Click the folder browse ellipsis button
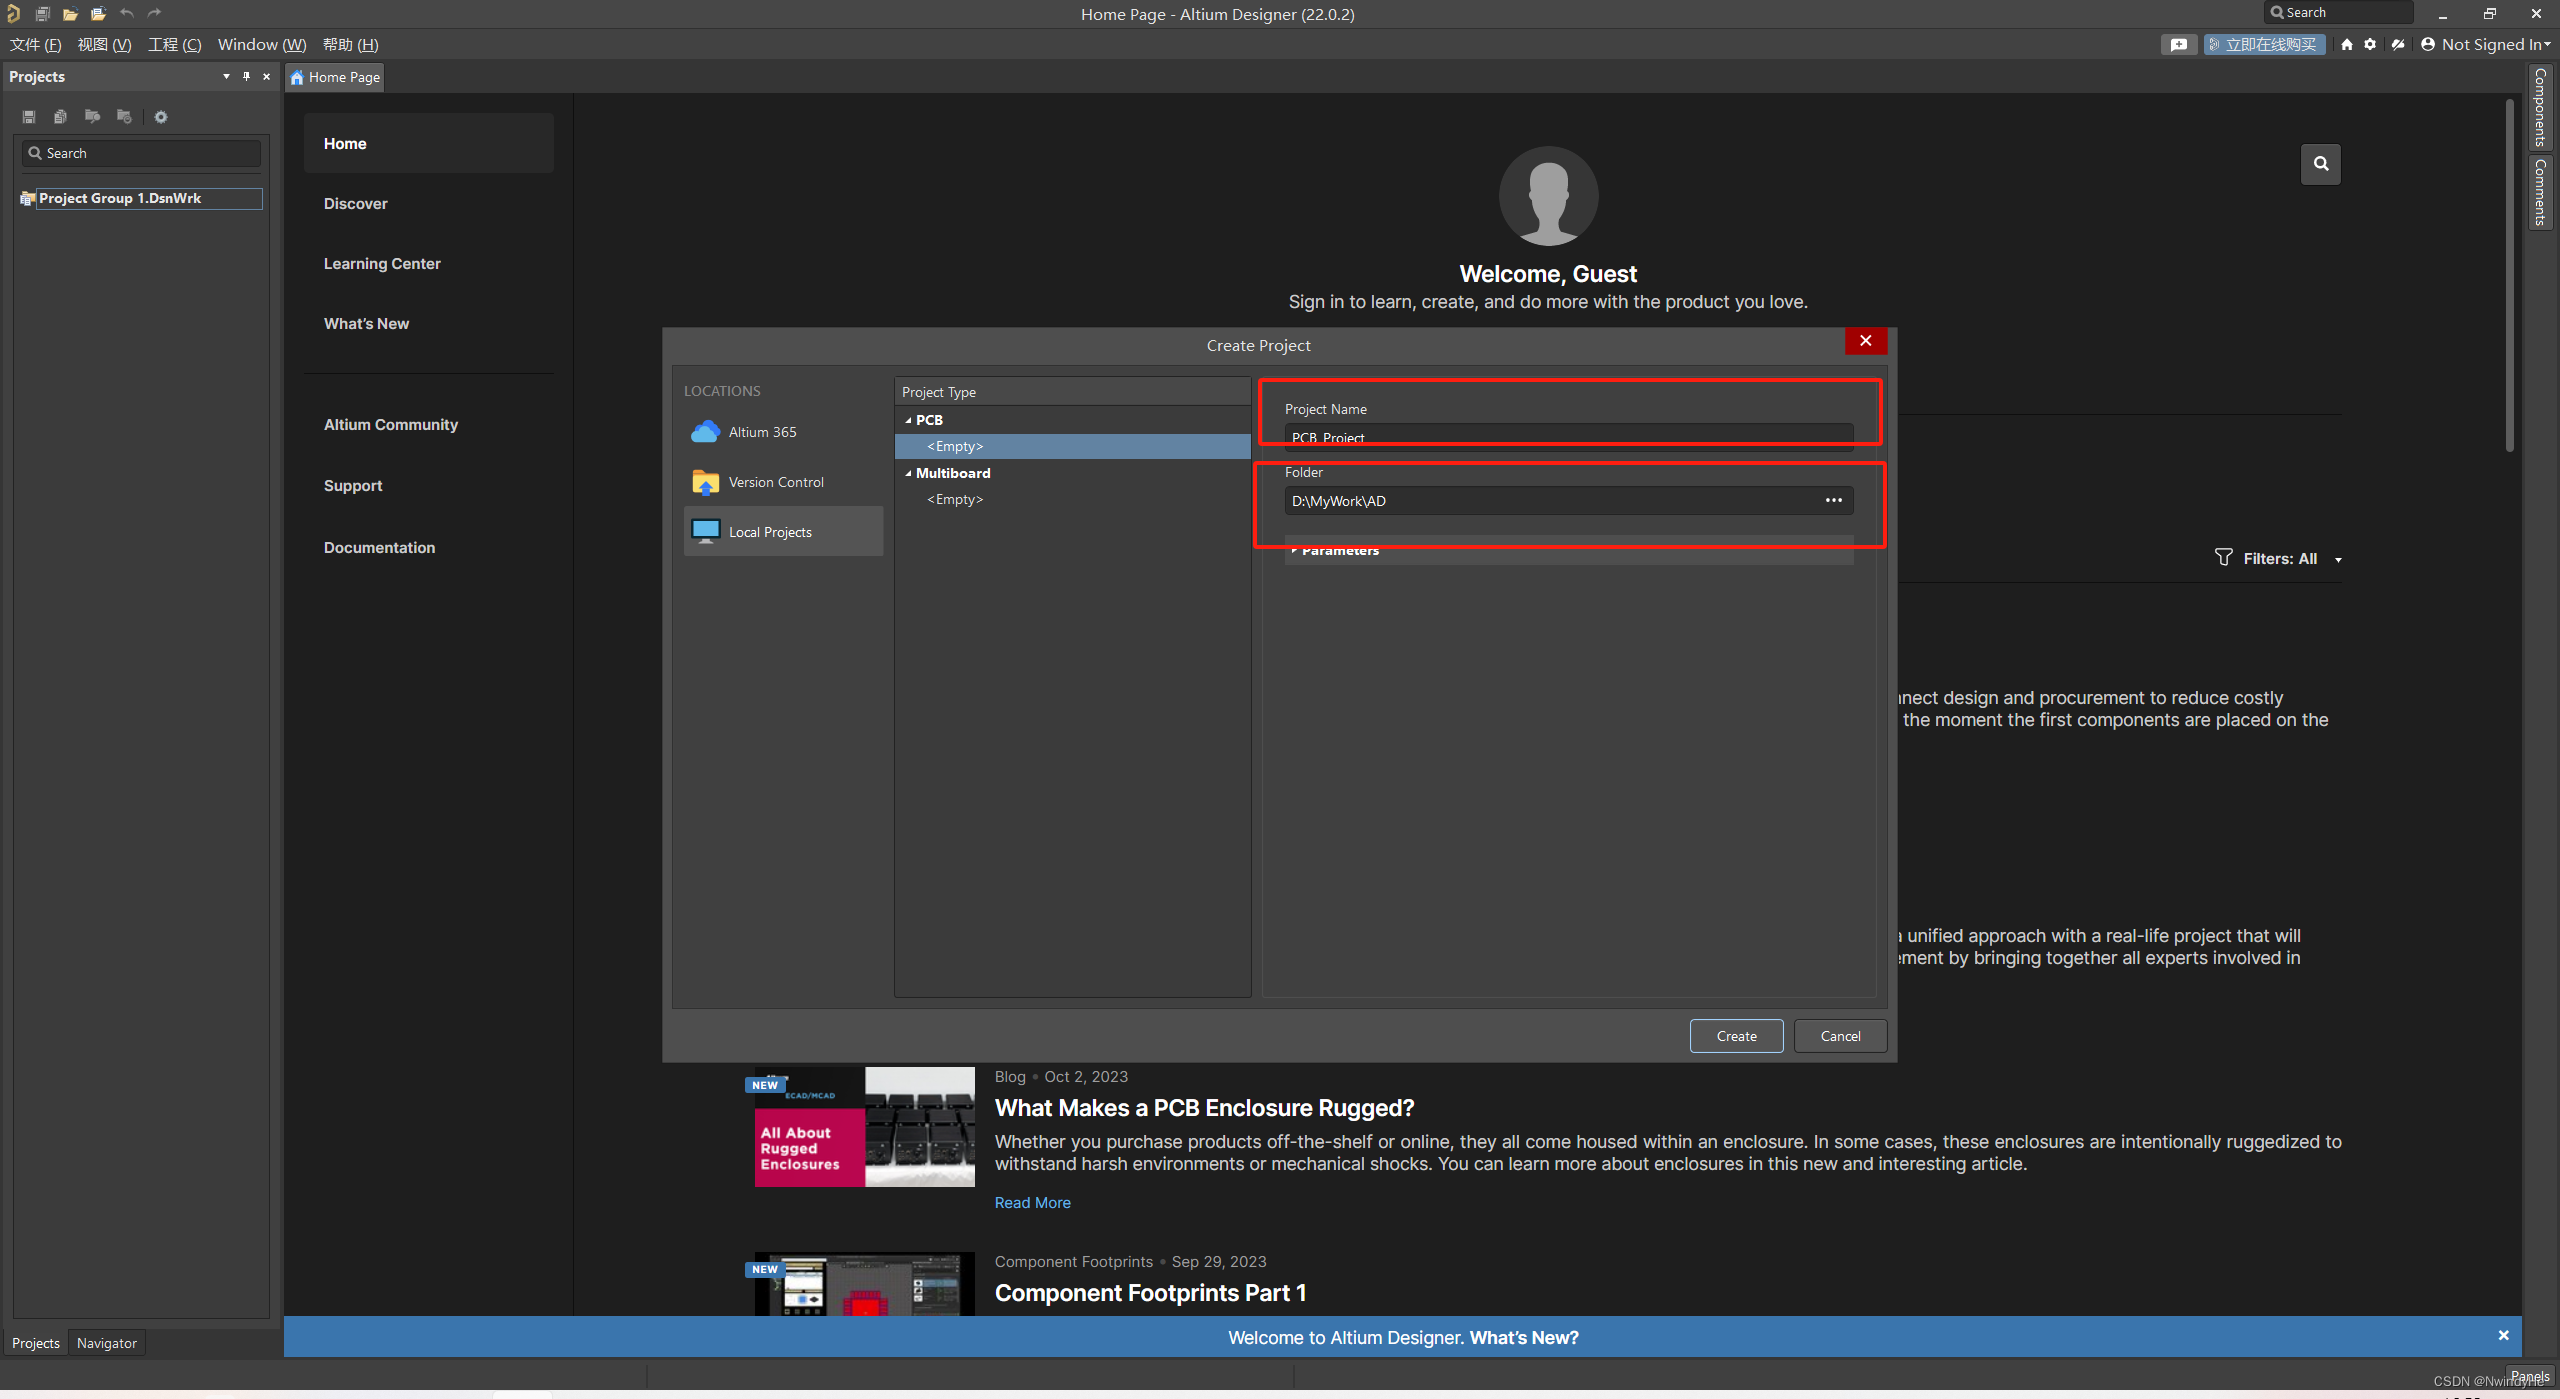 pos(1833,501)
